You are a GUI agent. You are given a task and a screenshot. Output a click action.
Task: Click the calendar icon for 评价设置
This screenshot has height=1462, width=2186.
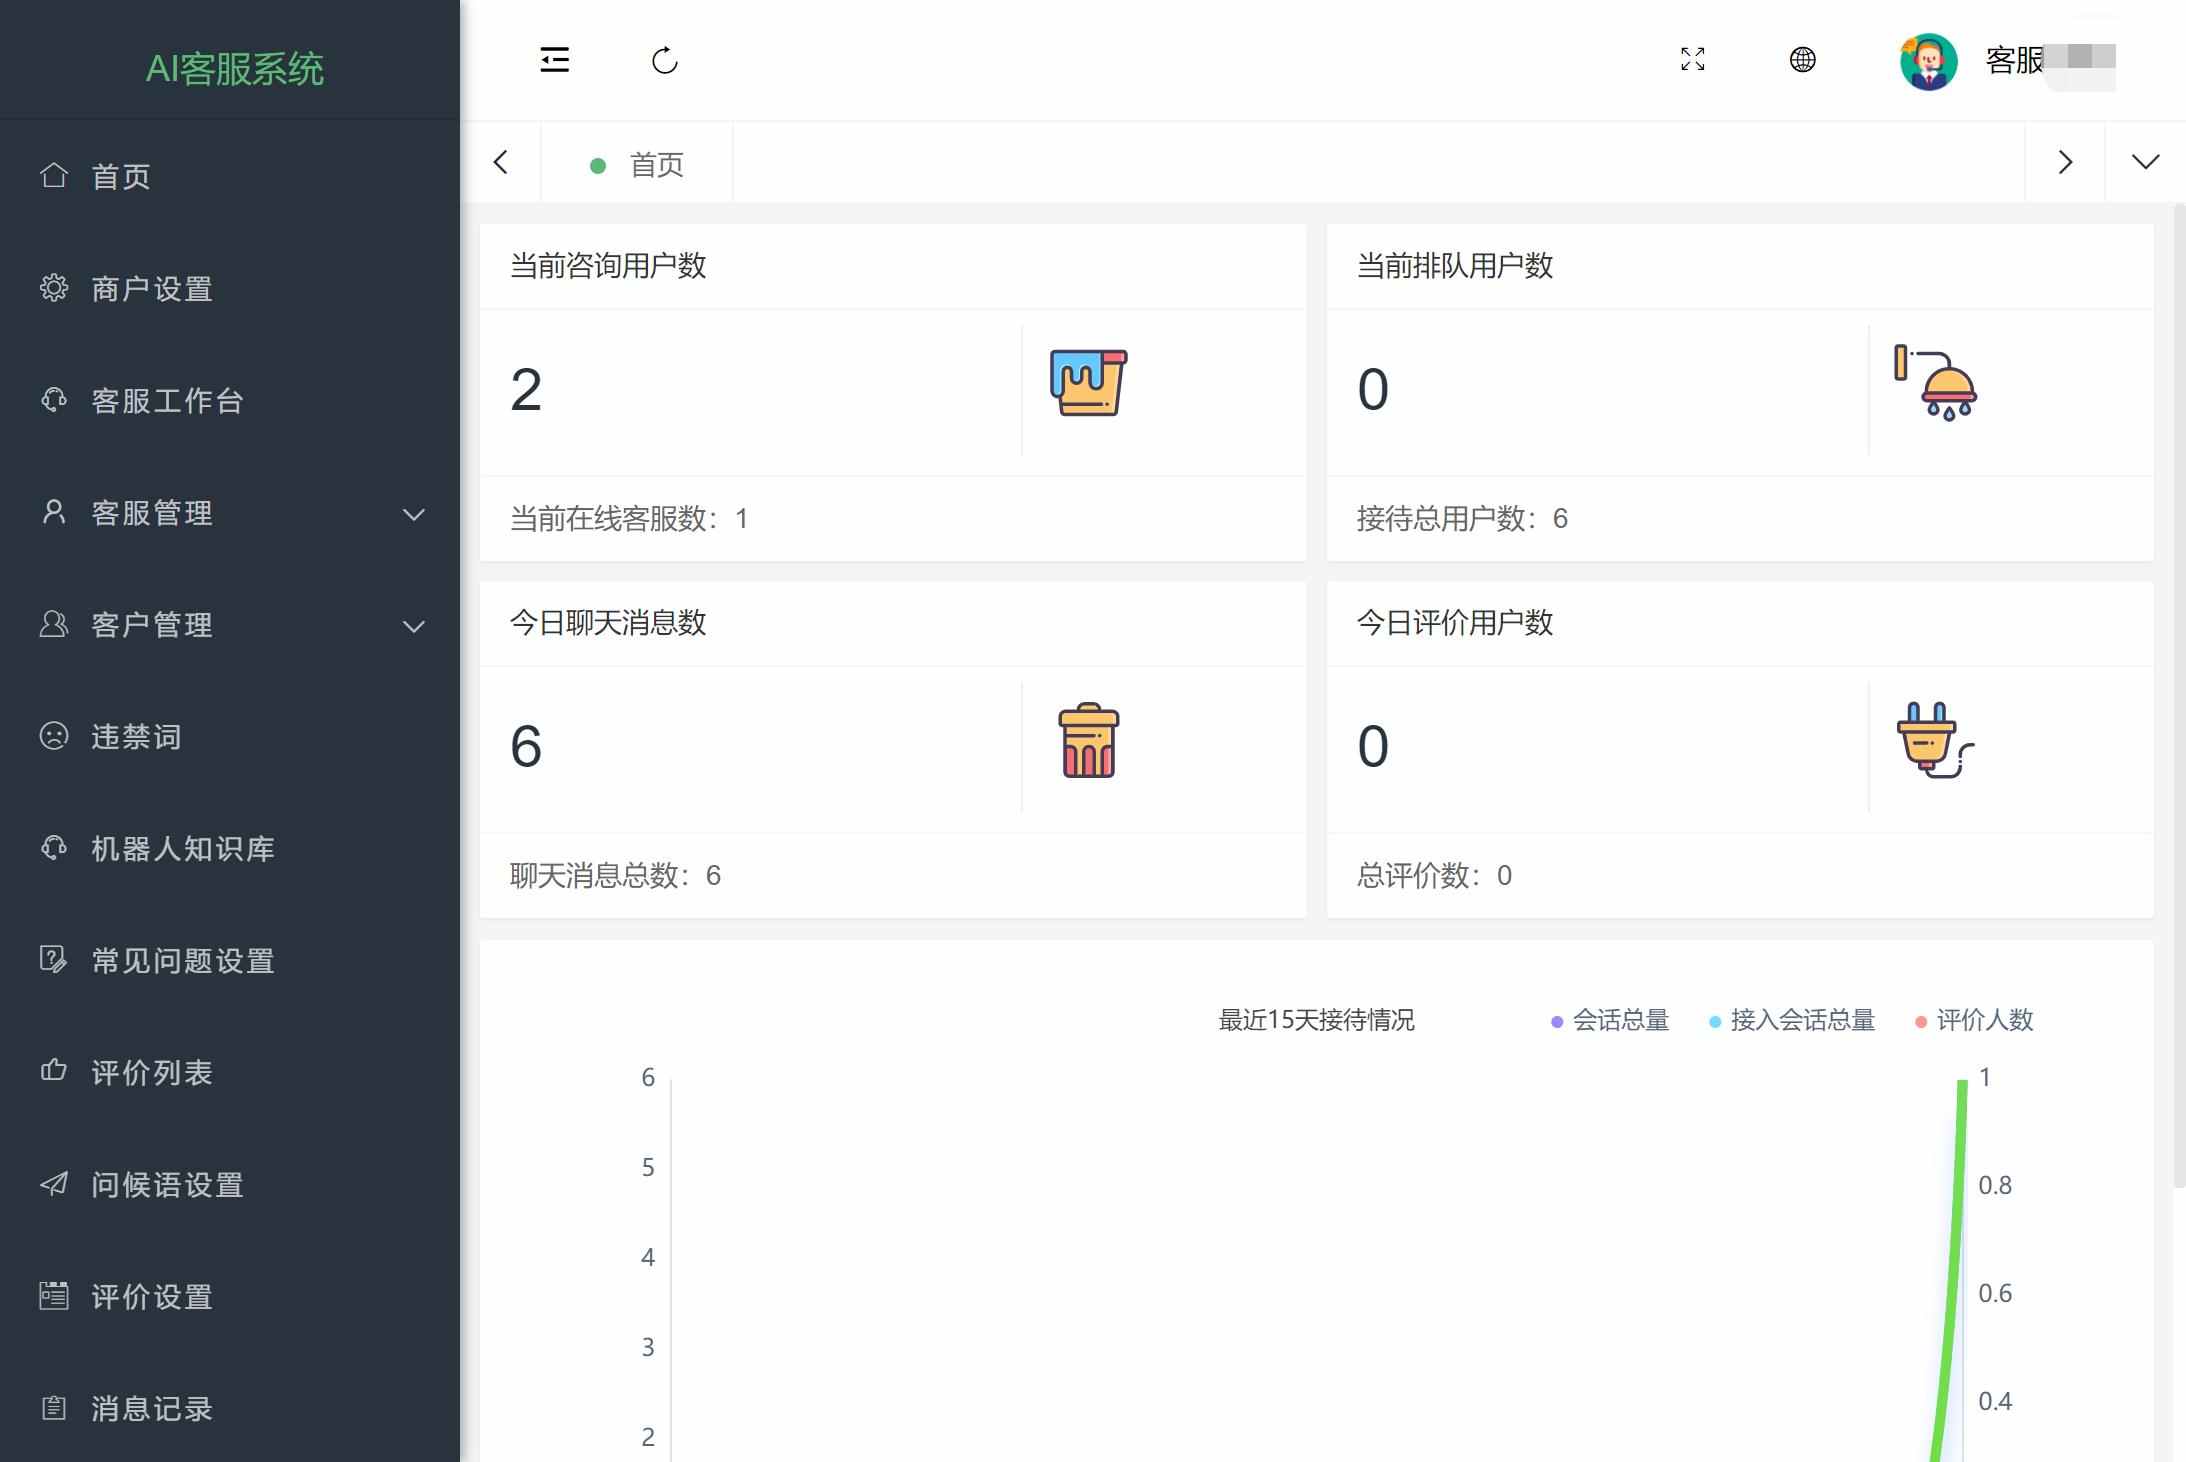54,1296
